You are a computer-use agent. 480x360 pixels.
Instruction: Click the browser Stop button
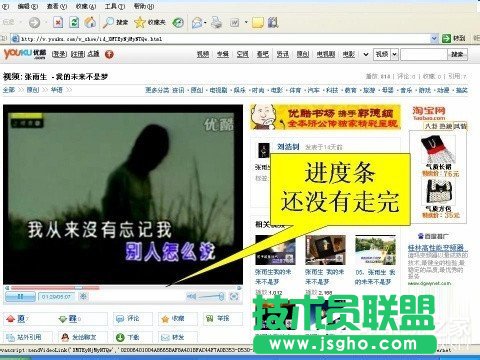click(58, 22)
